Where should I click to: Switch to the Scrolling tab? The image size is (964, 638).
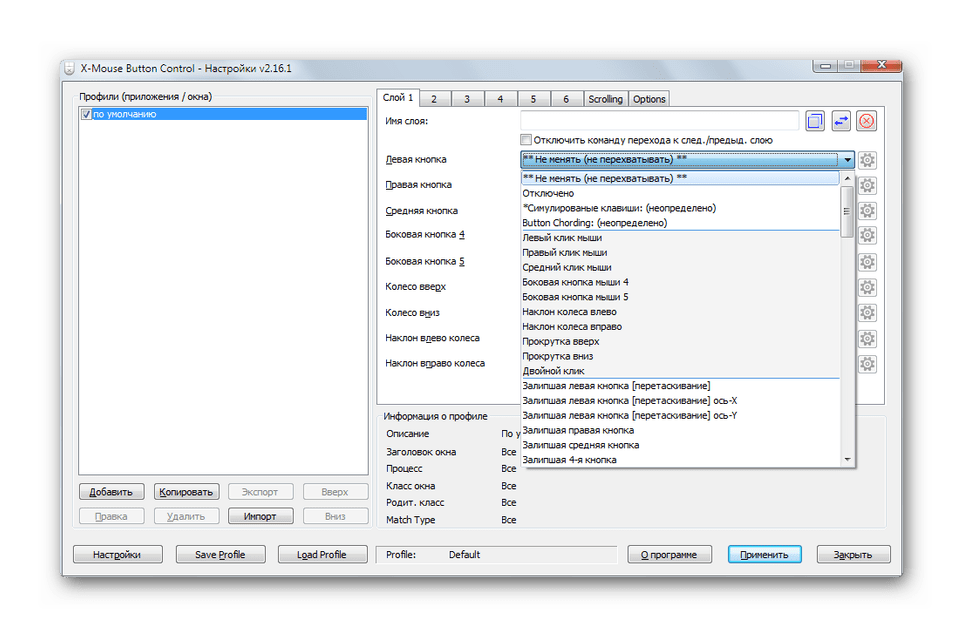coord(605,99)
